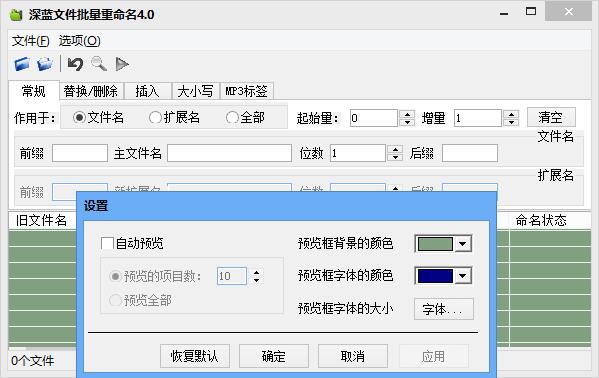
Task: Click the 0个文件 status bar text
Action: tap(32, 361)
